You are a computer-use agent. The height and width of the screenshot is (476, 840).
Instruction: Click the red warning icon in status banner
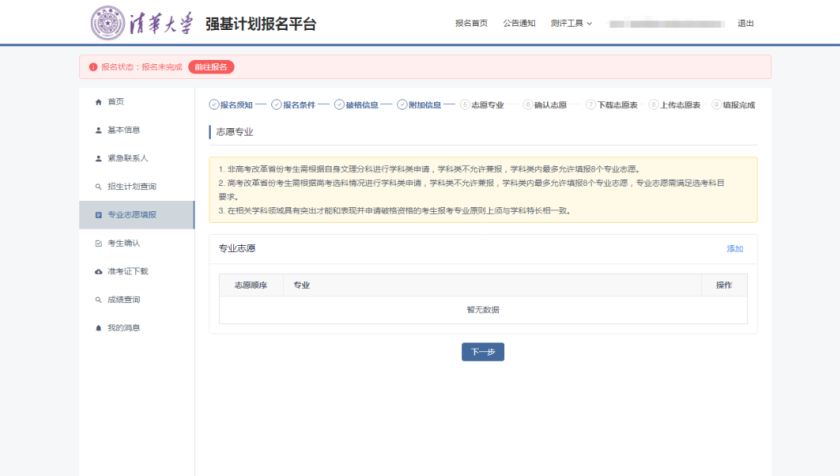[93, 67]
